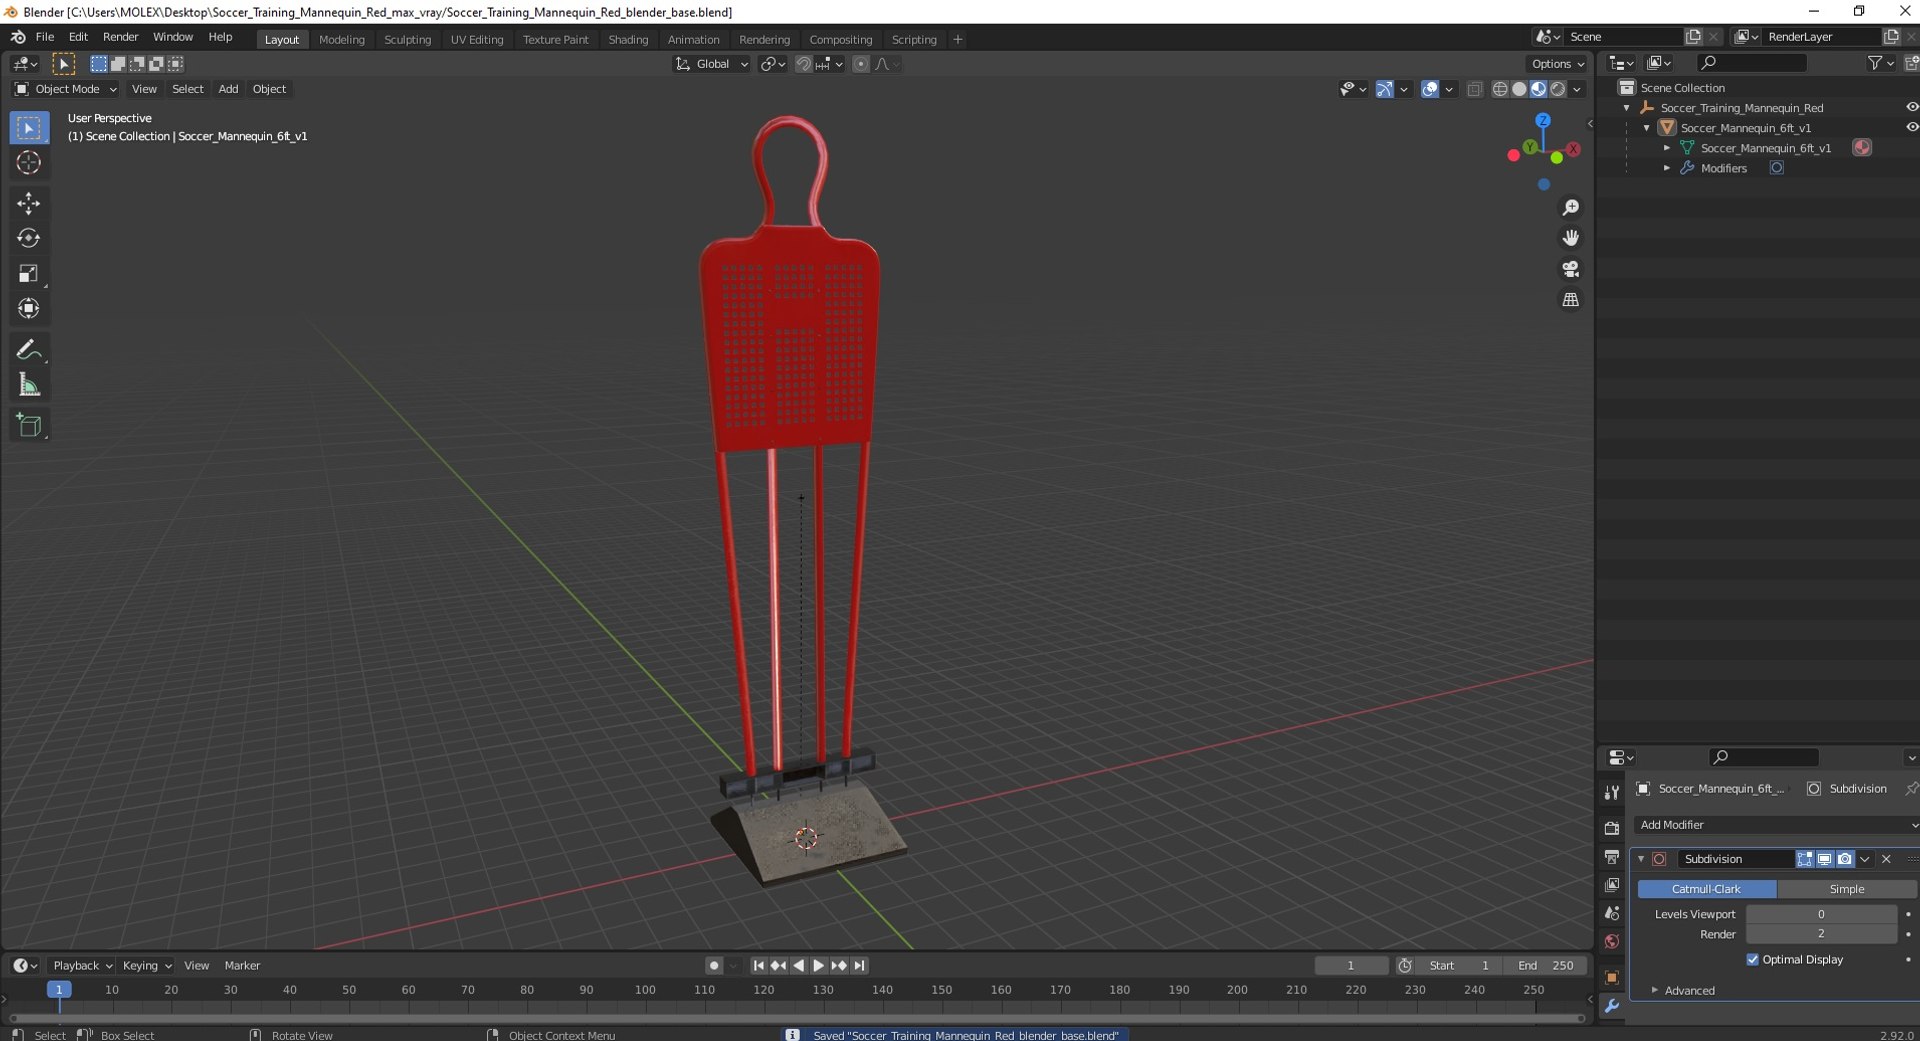Viewport: 1920px width, 1041px height.
Task: Switch to the Modeling workspace tab
Action: tap(342, 40)
